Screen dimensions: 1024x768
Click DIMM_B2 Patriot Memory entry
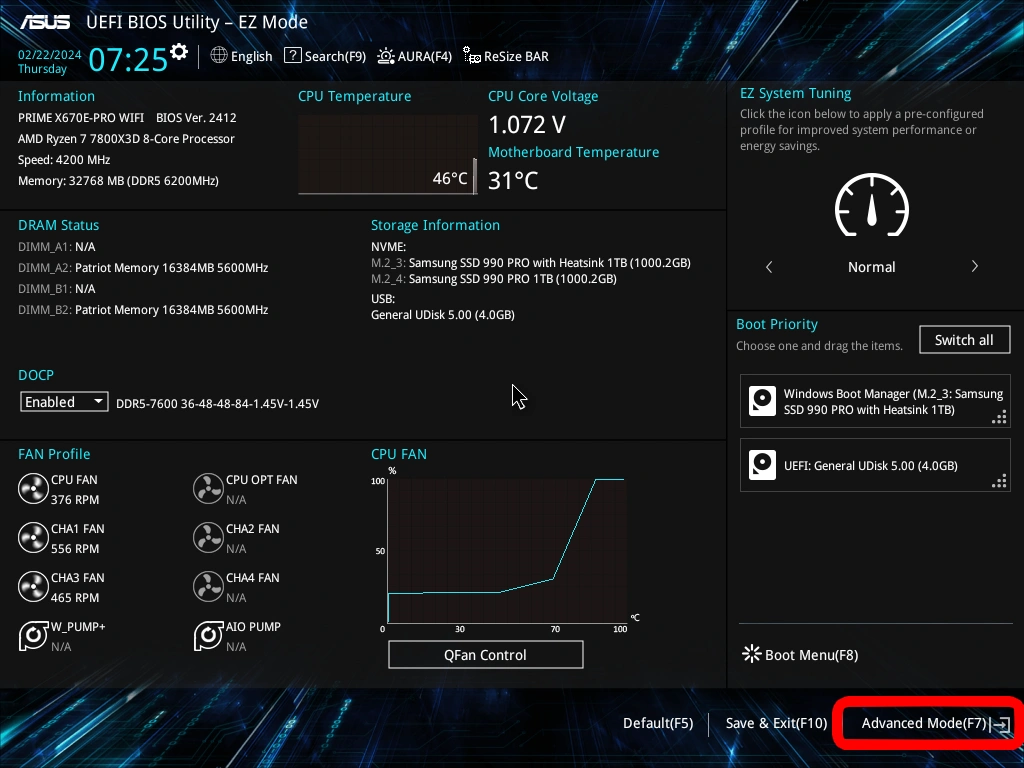[x=143, y=310]
